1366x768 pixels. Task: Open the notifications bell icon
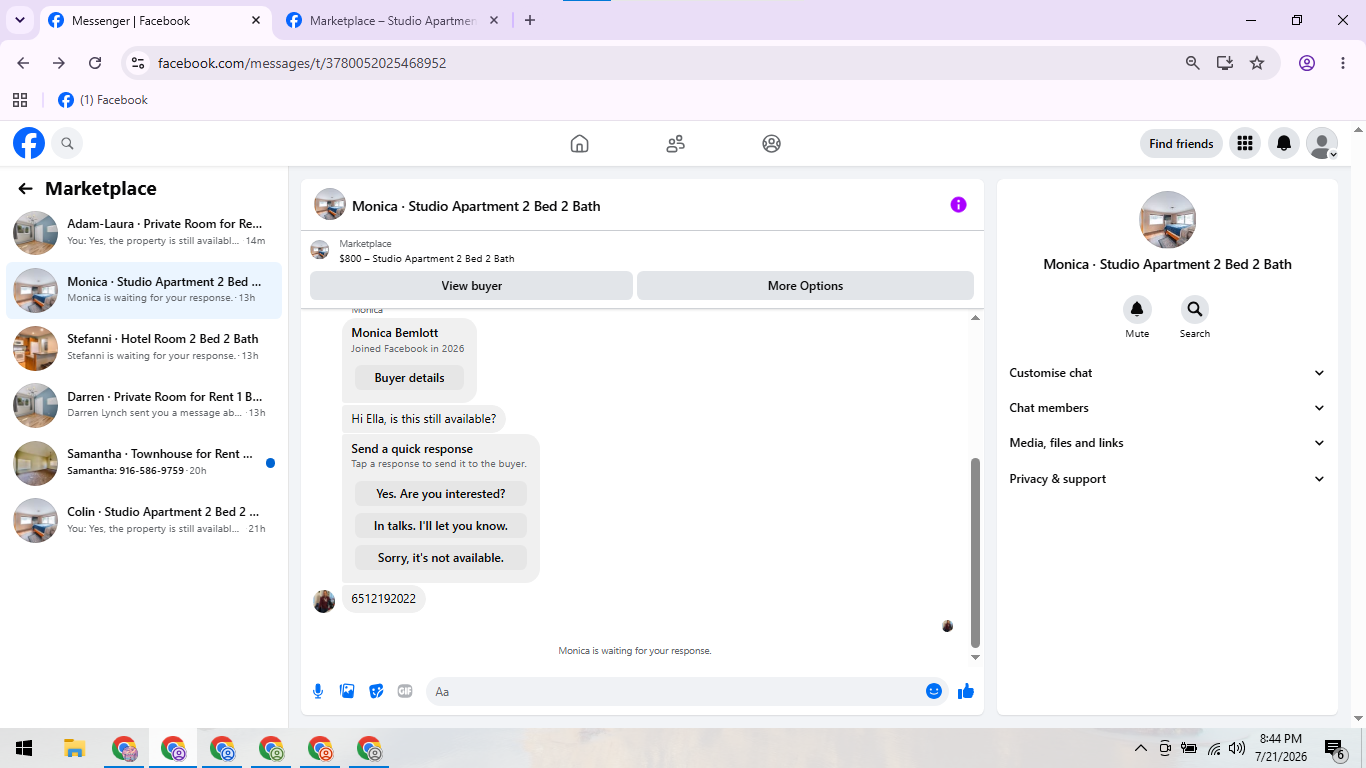(1284, 143)
